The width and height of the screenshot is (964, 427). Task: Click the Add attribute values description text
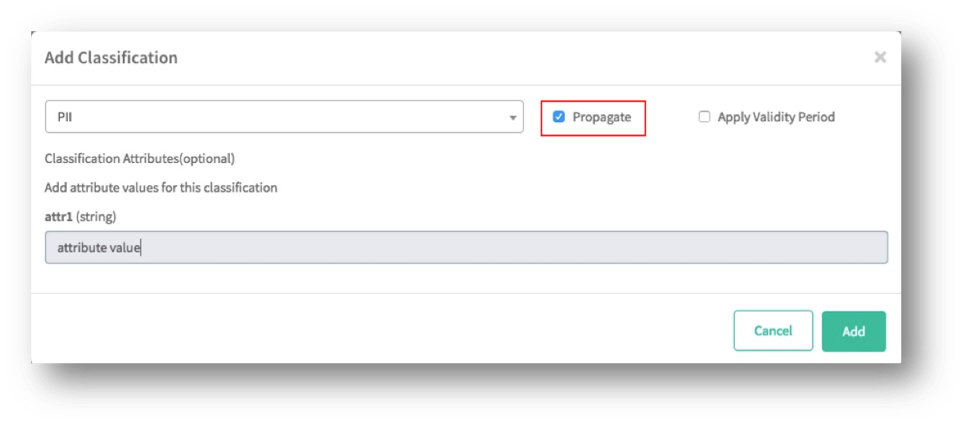160,187
